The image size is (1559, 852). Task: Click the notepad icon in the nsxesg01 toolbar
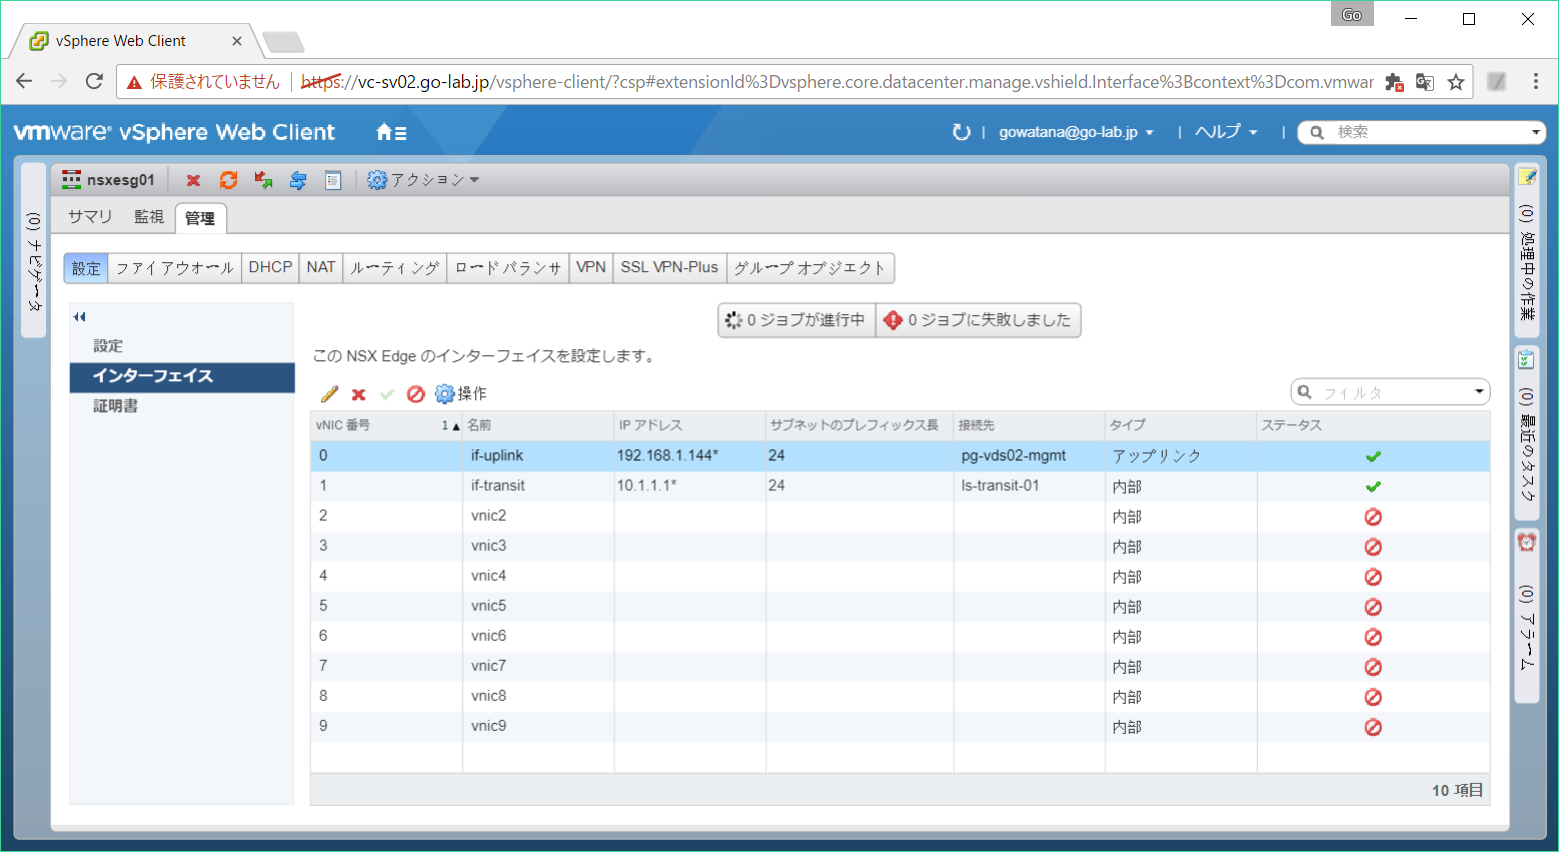pyautogui.click(x=333, y=180)
